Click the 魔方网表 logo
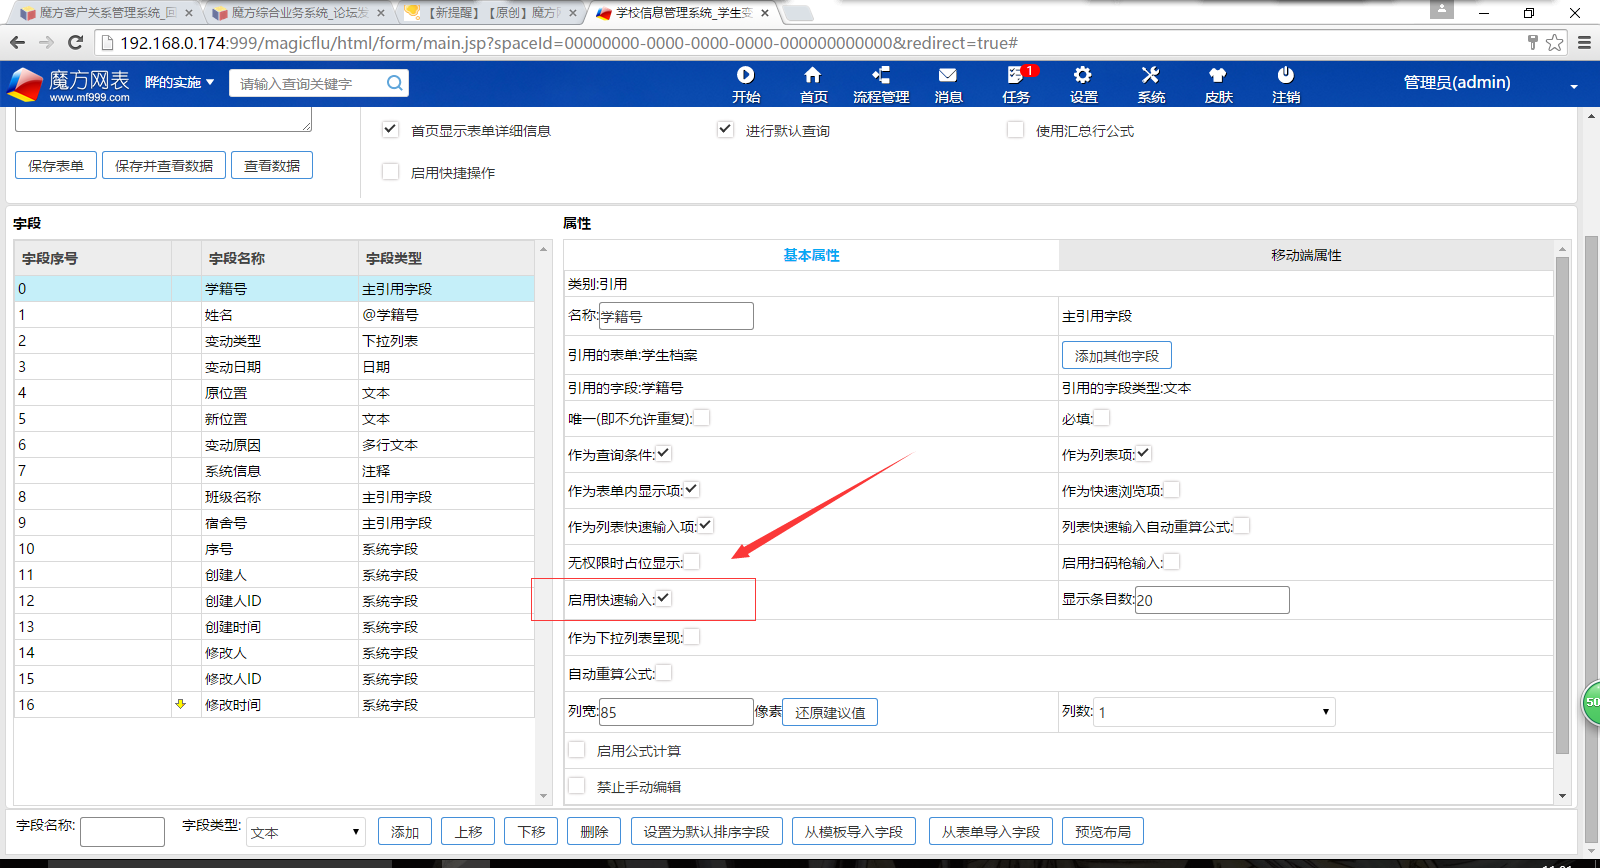Screen dimensions: 1600x868 69,84
